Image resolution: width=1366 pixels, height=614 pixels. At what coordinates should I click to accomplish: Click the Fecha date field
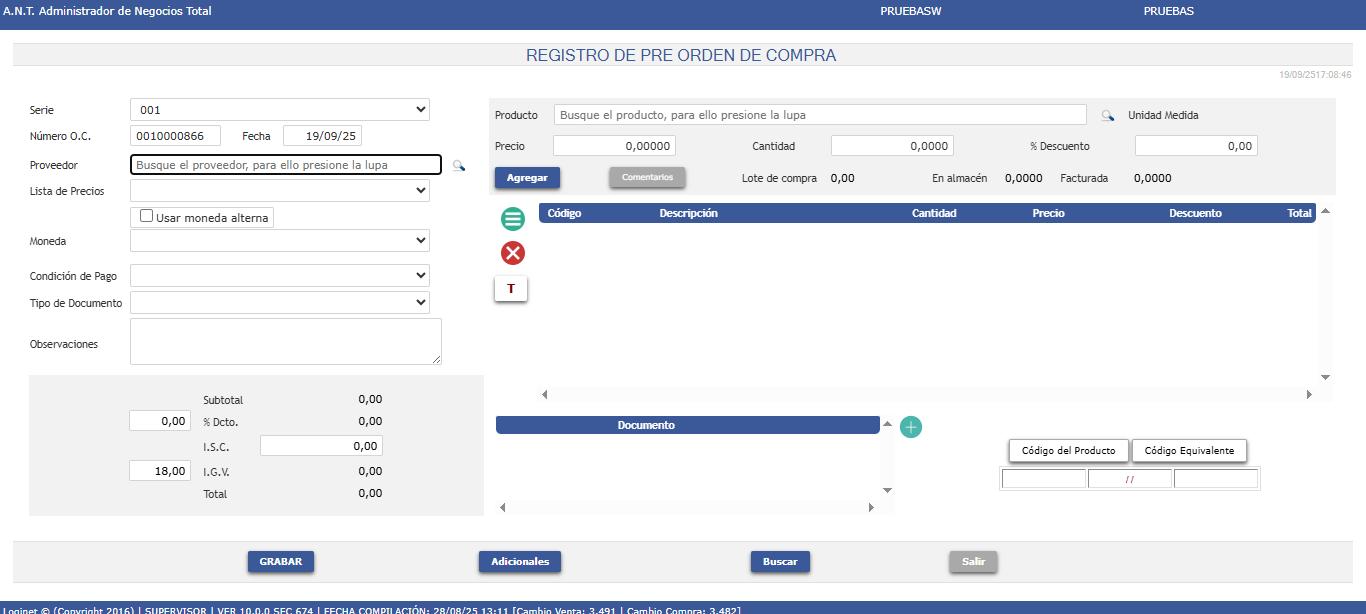322,136
